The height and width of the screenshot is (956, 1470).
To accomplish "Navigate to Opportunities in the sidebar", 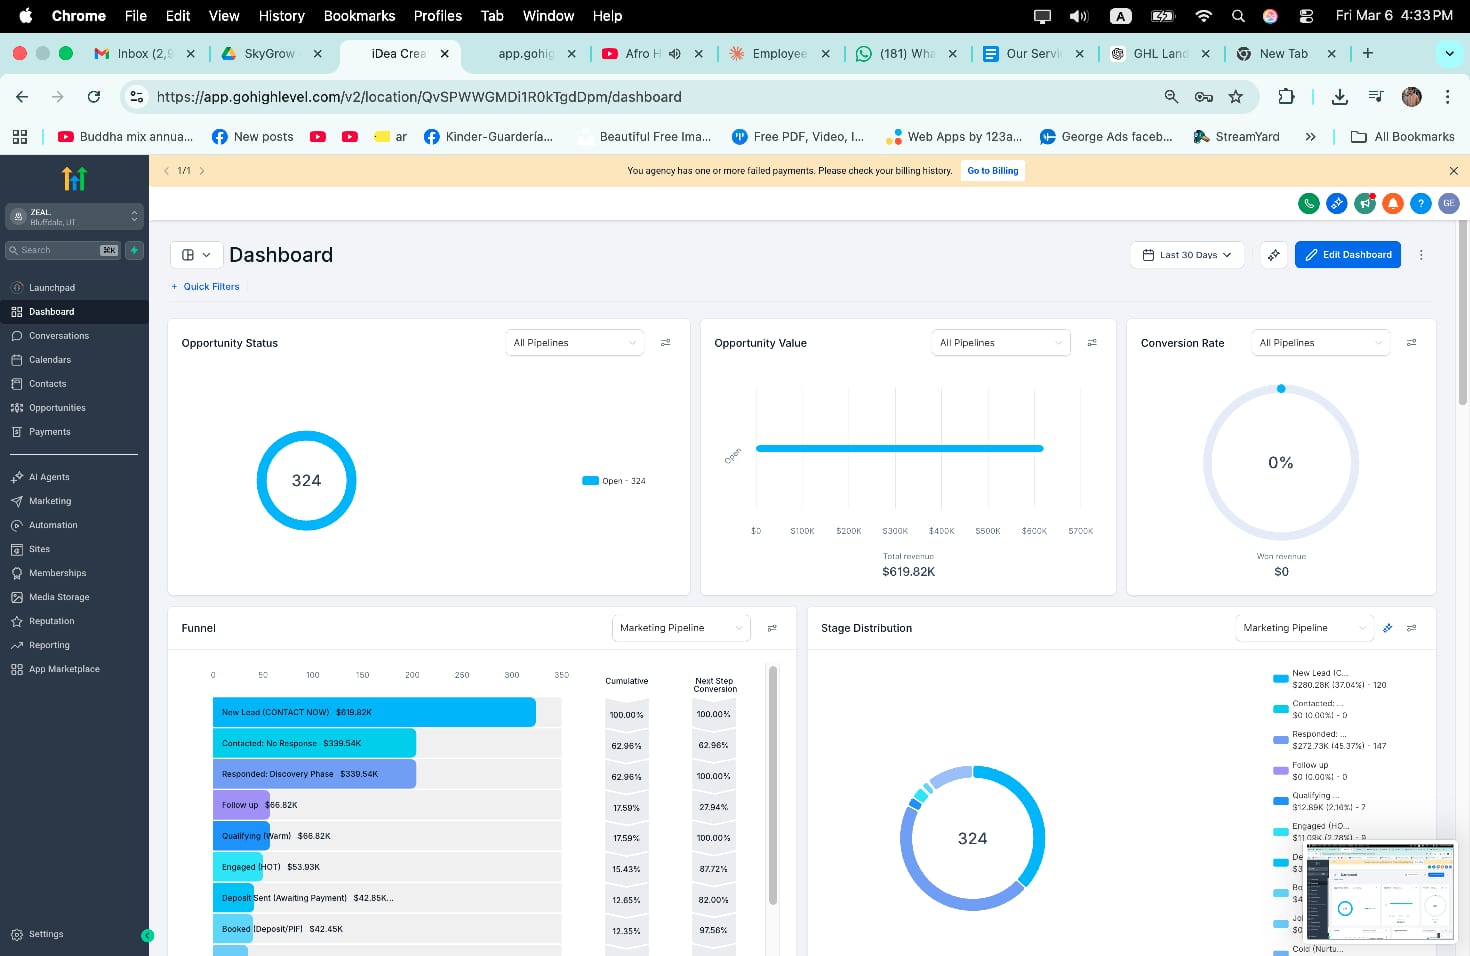I will pos(57,407).
